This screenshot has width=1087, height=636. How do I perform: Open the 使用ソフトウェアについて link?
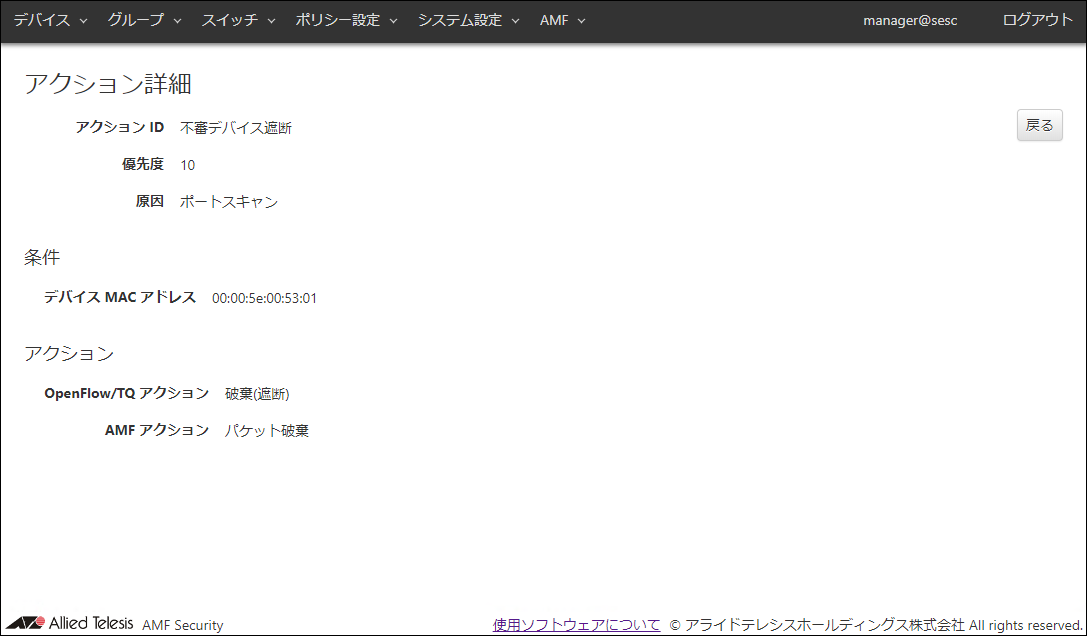pos(576,624)
